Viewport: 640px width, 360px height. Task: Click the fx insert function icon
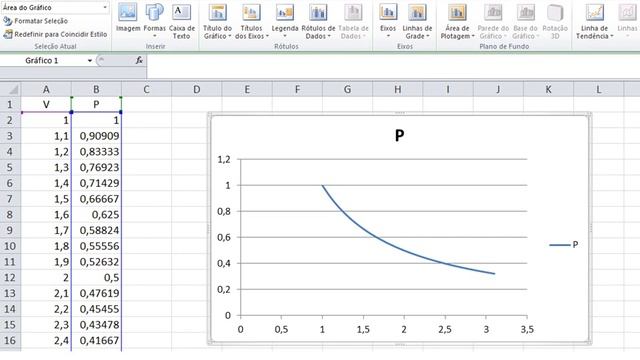139,61
